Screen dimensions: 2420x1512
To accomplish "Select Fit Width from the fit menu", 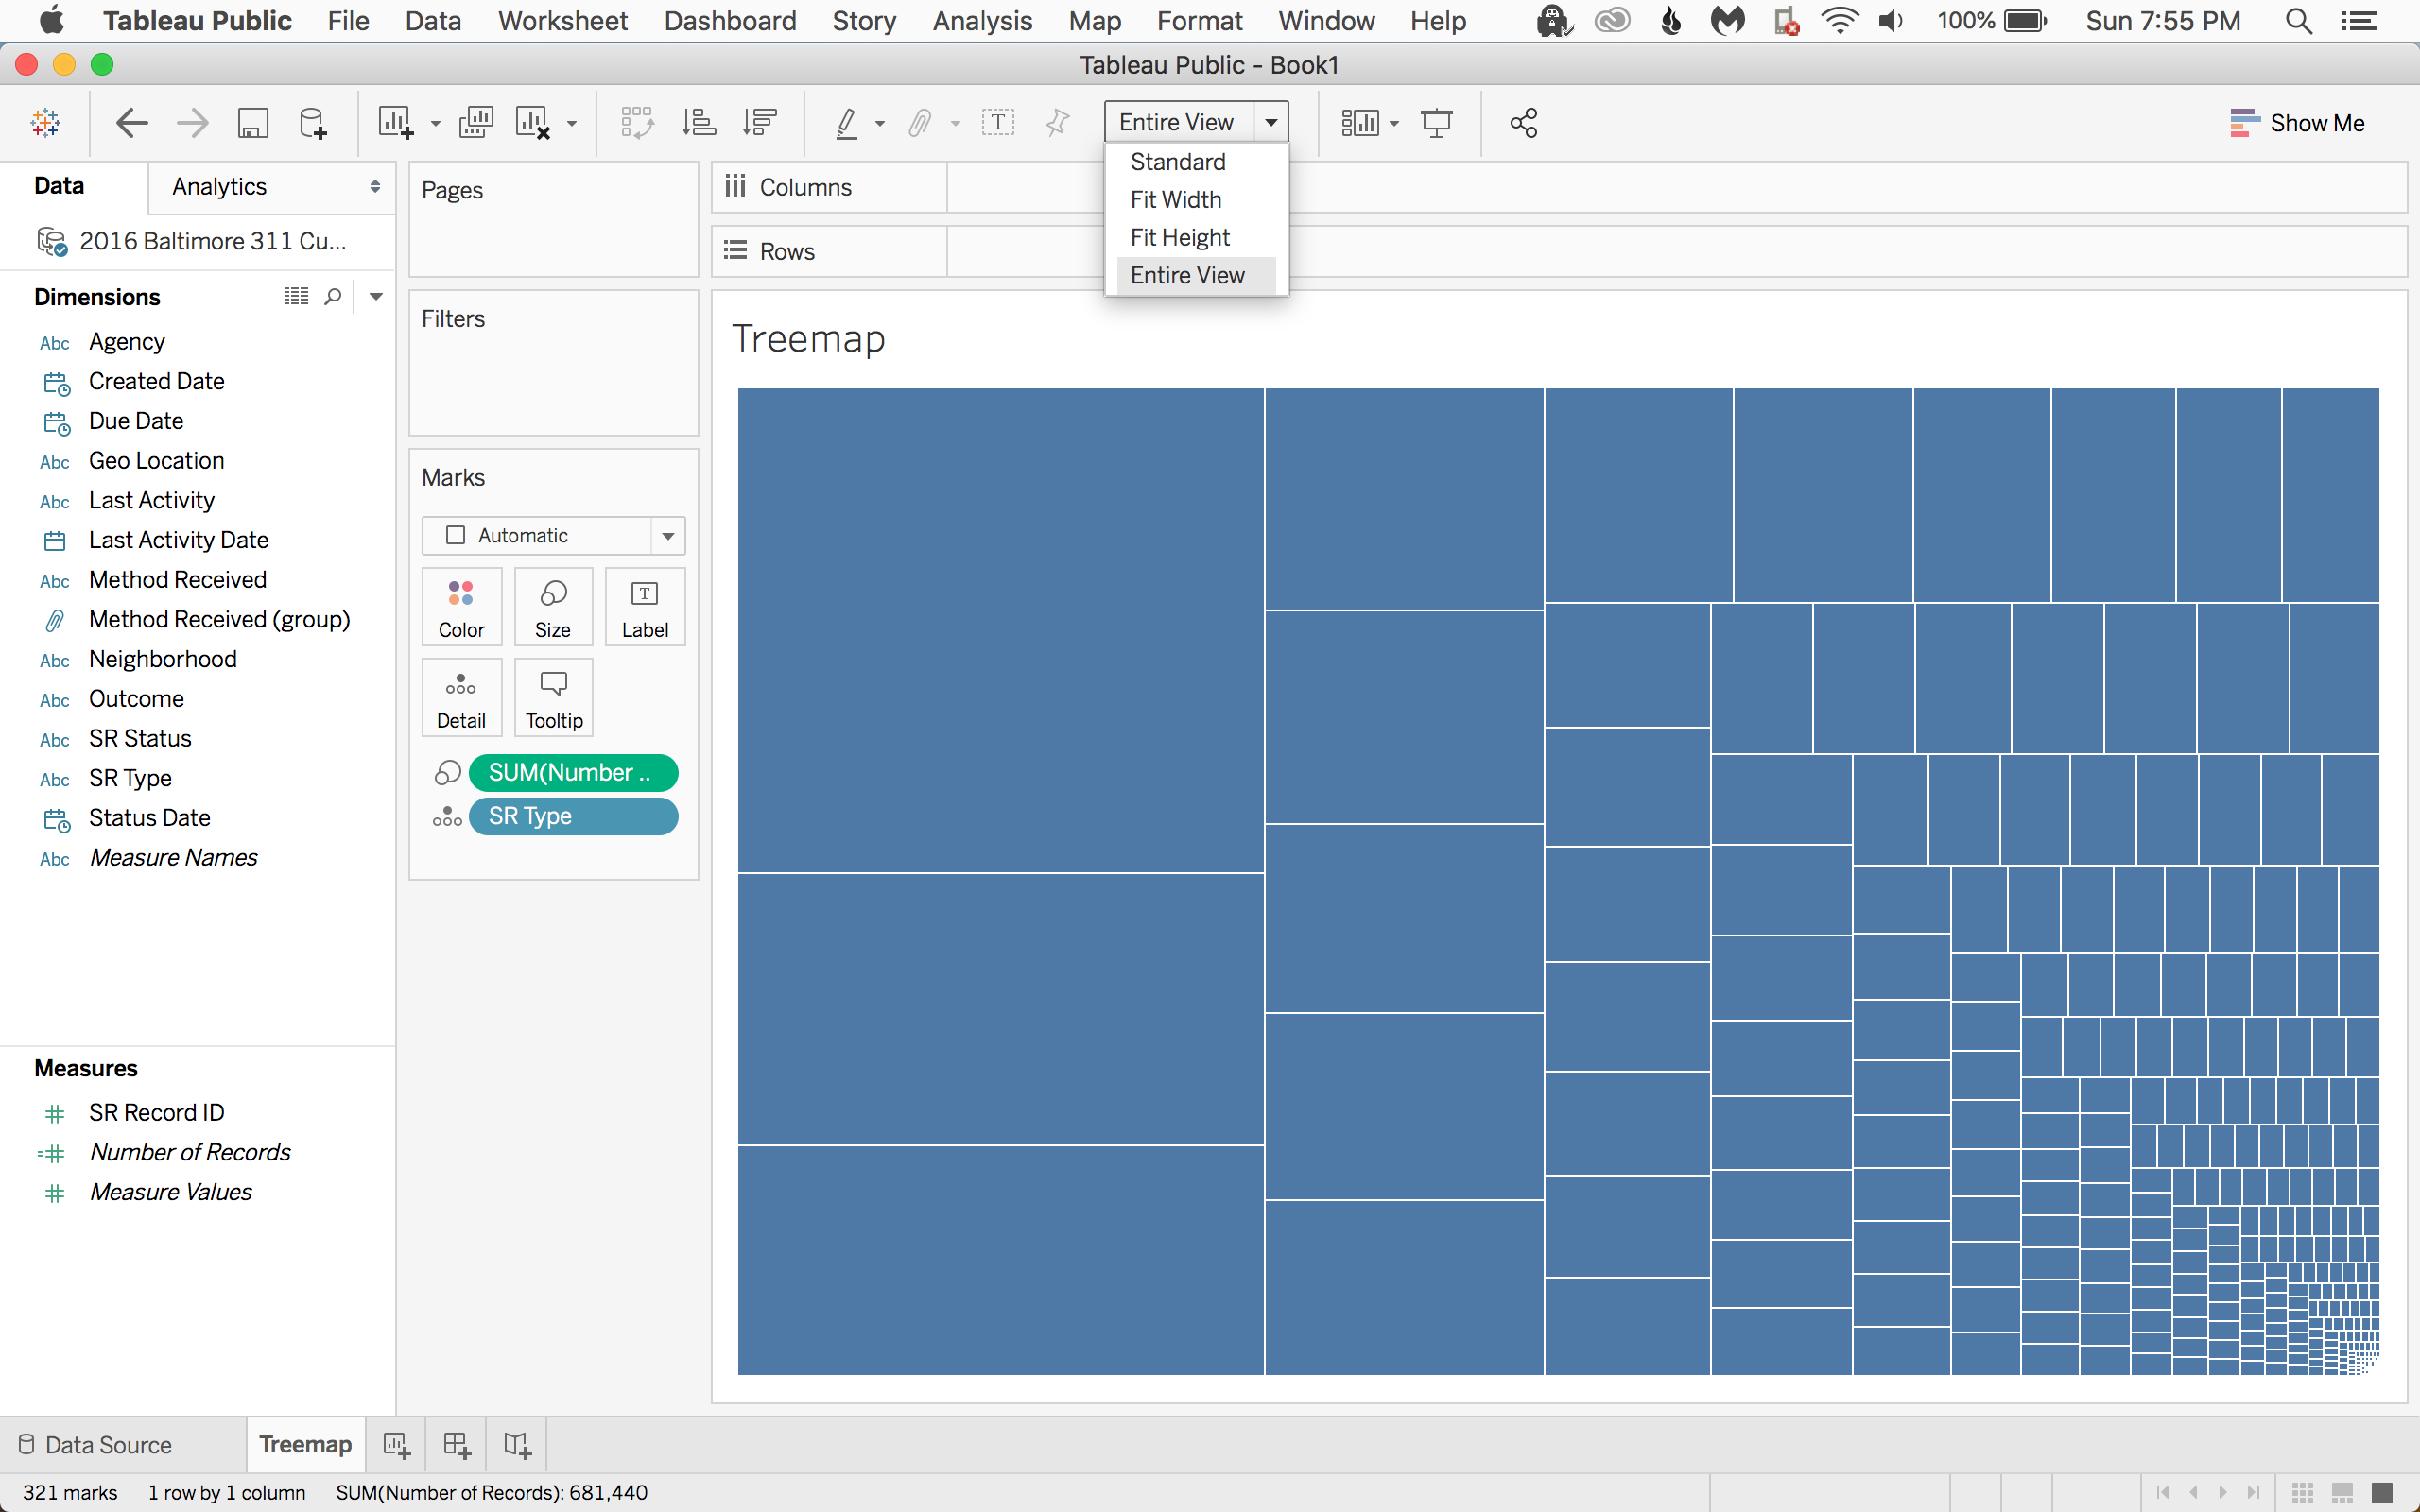I will click(1196, 200).
